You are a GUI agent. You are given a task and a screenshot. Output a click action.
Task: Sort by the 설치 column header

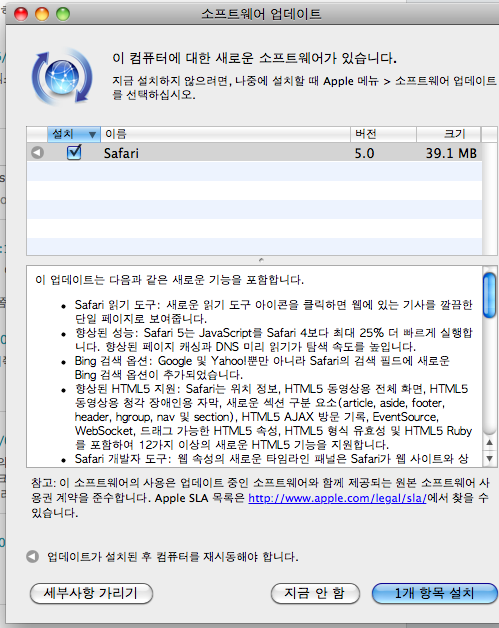point(74,134)
